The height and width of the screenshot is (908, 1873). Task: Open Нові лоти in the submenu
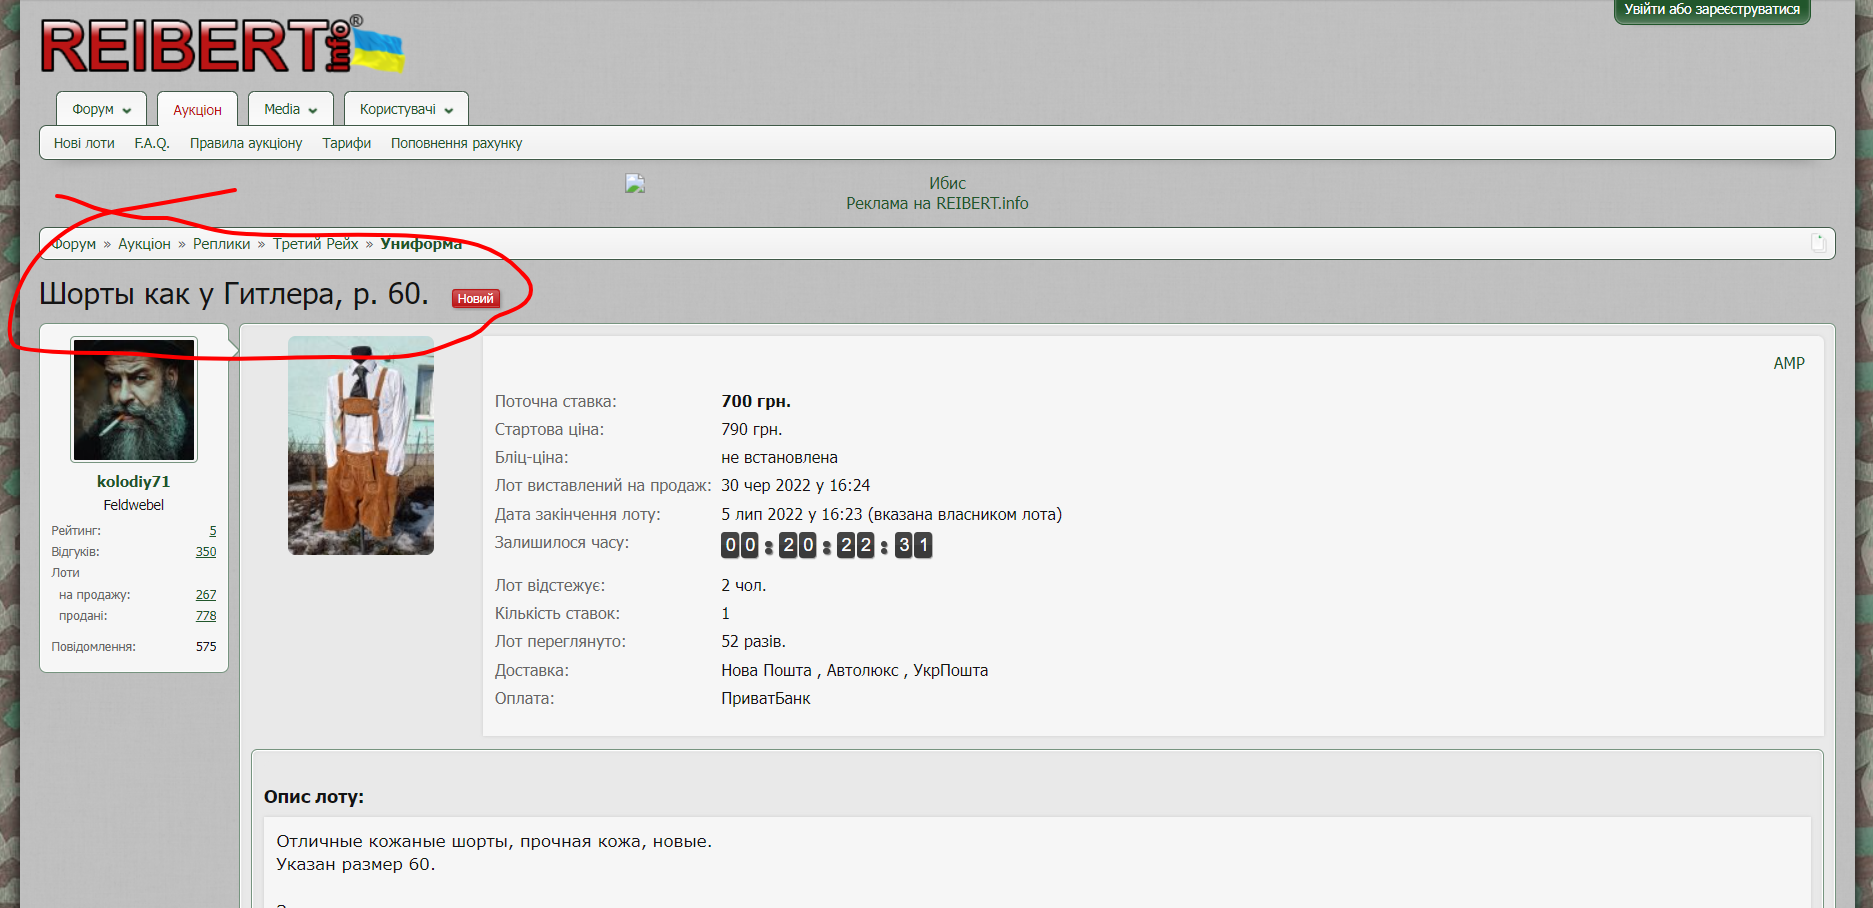(x=84, y=143)
